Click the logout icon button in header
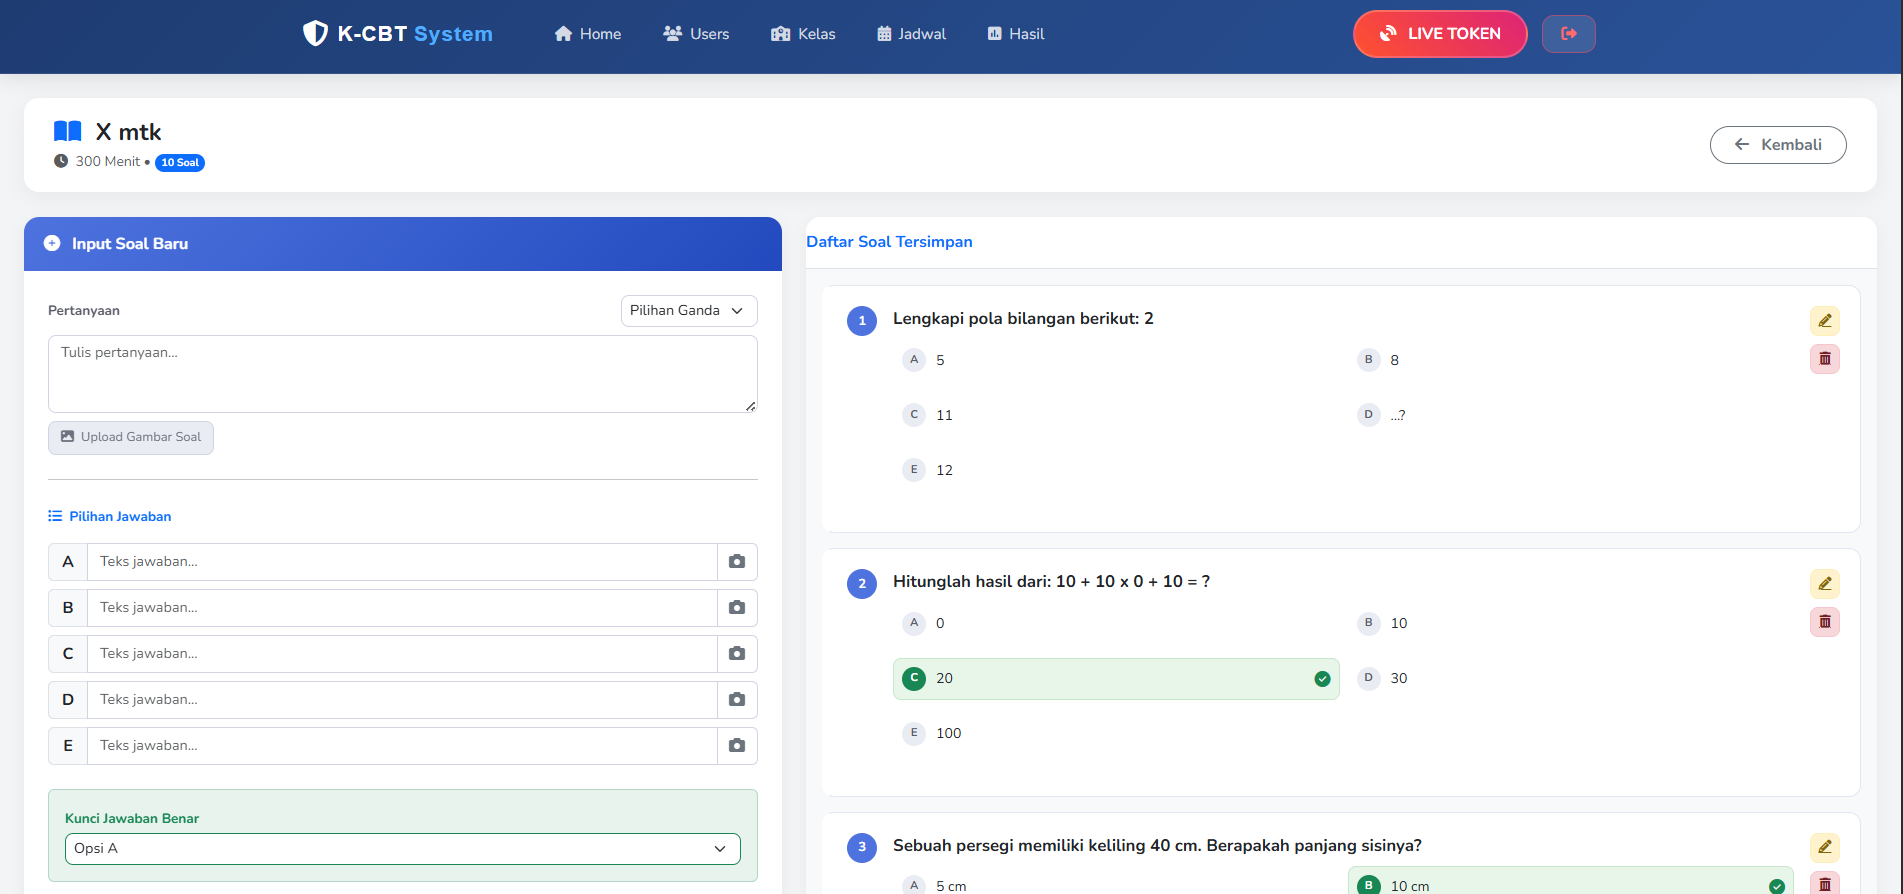The height and width of the screenshot is (894, 1903). pos(1568,34)
